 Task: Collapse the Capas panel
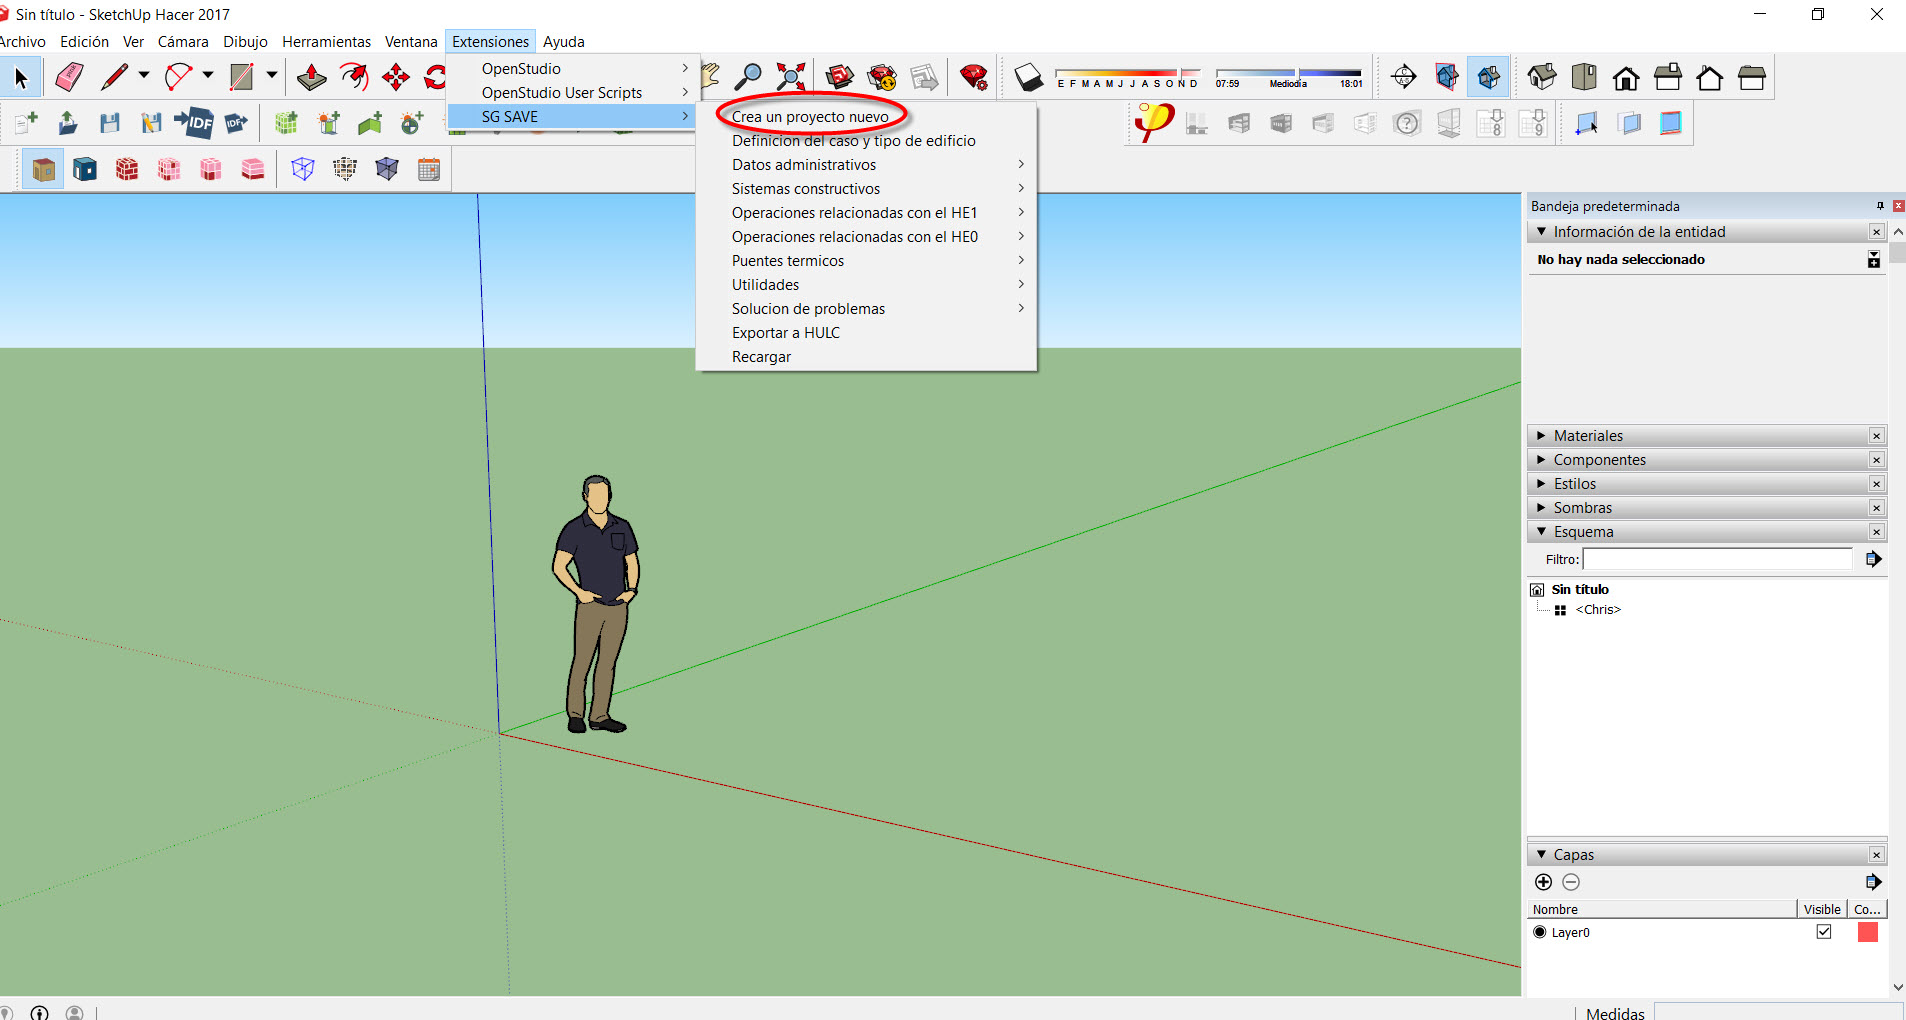click(1541, 854)
